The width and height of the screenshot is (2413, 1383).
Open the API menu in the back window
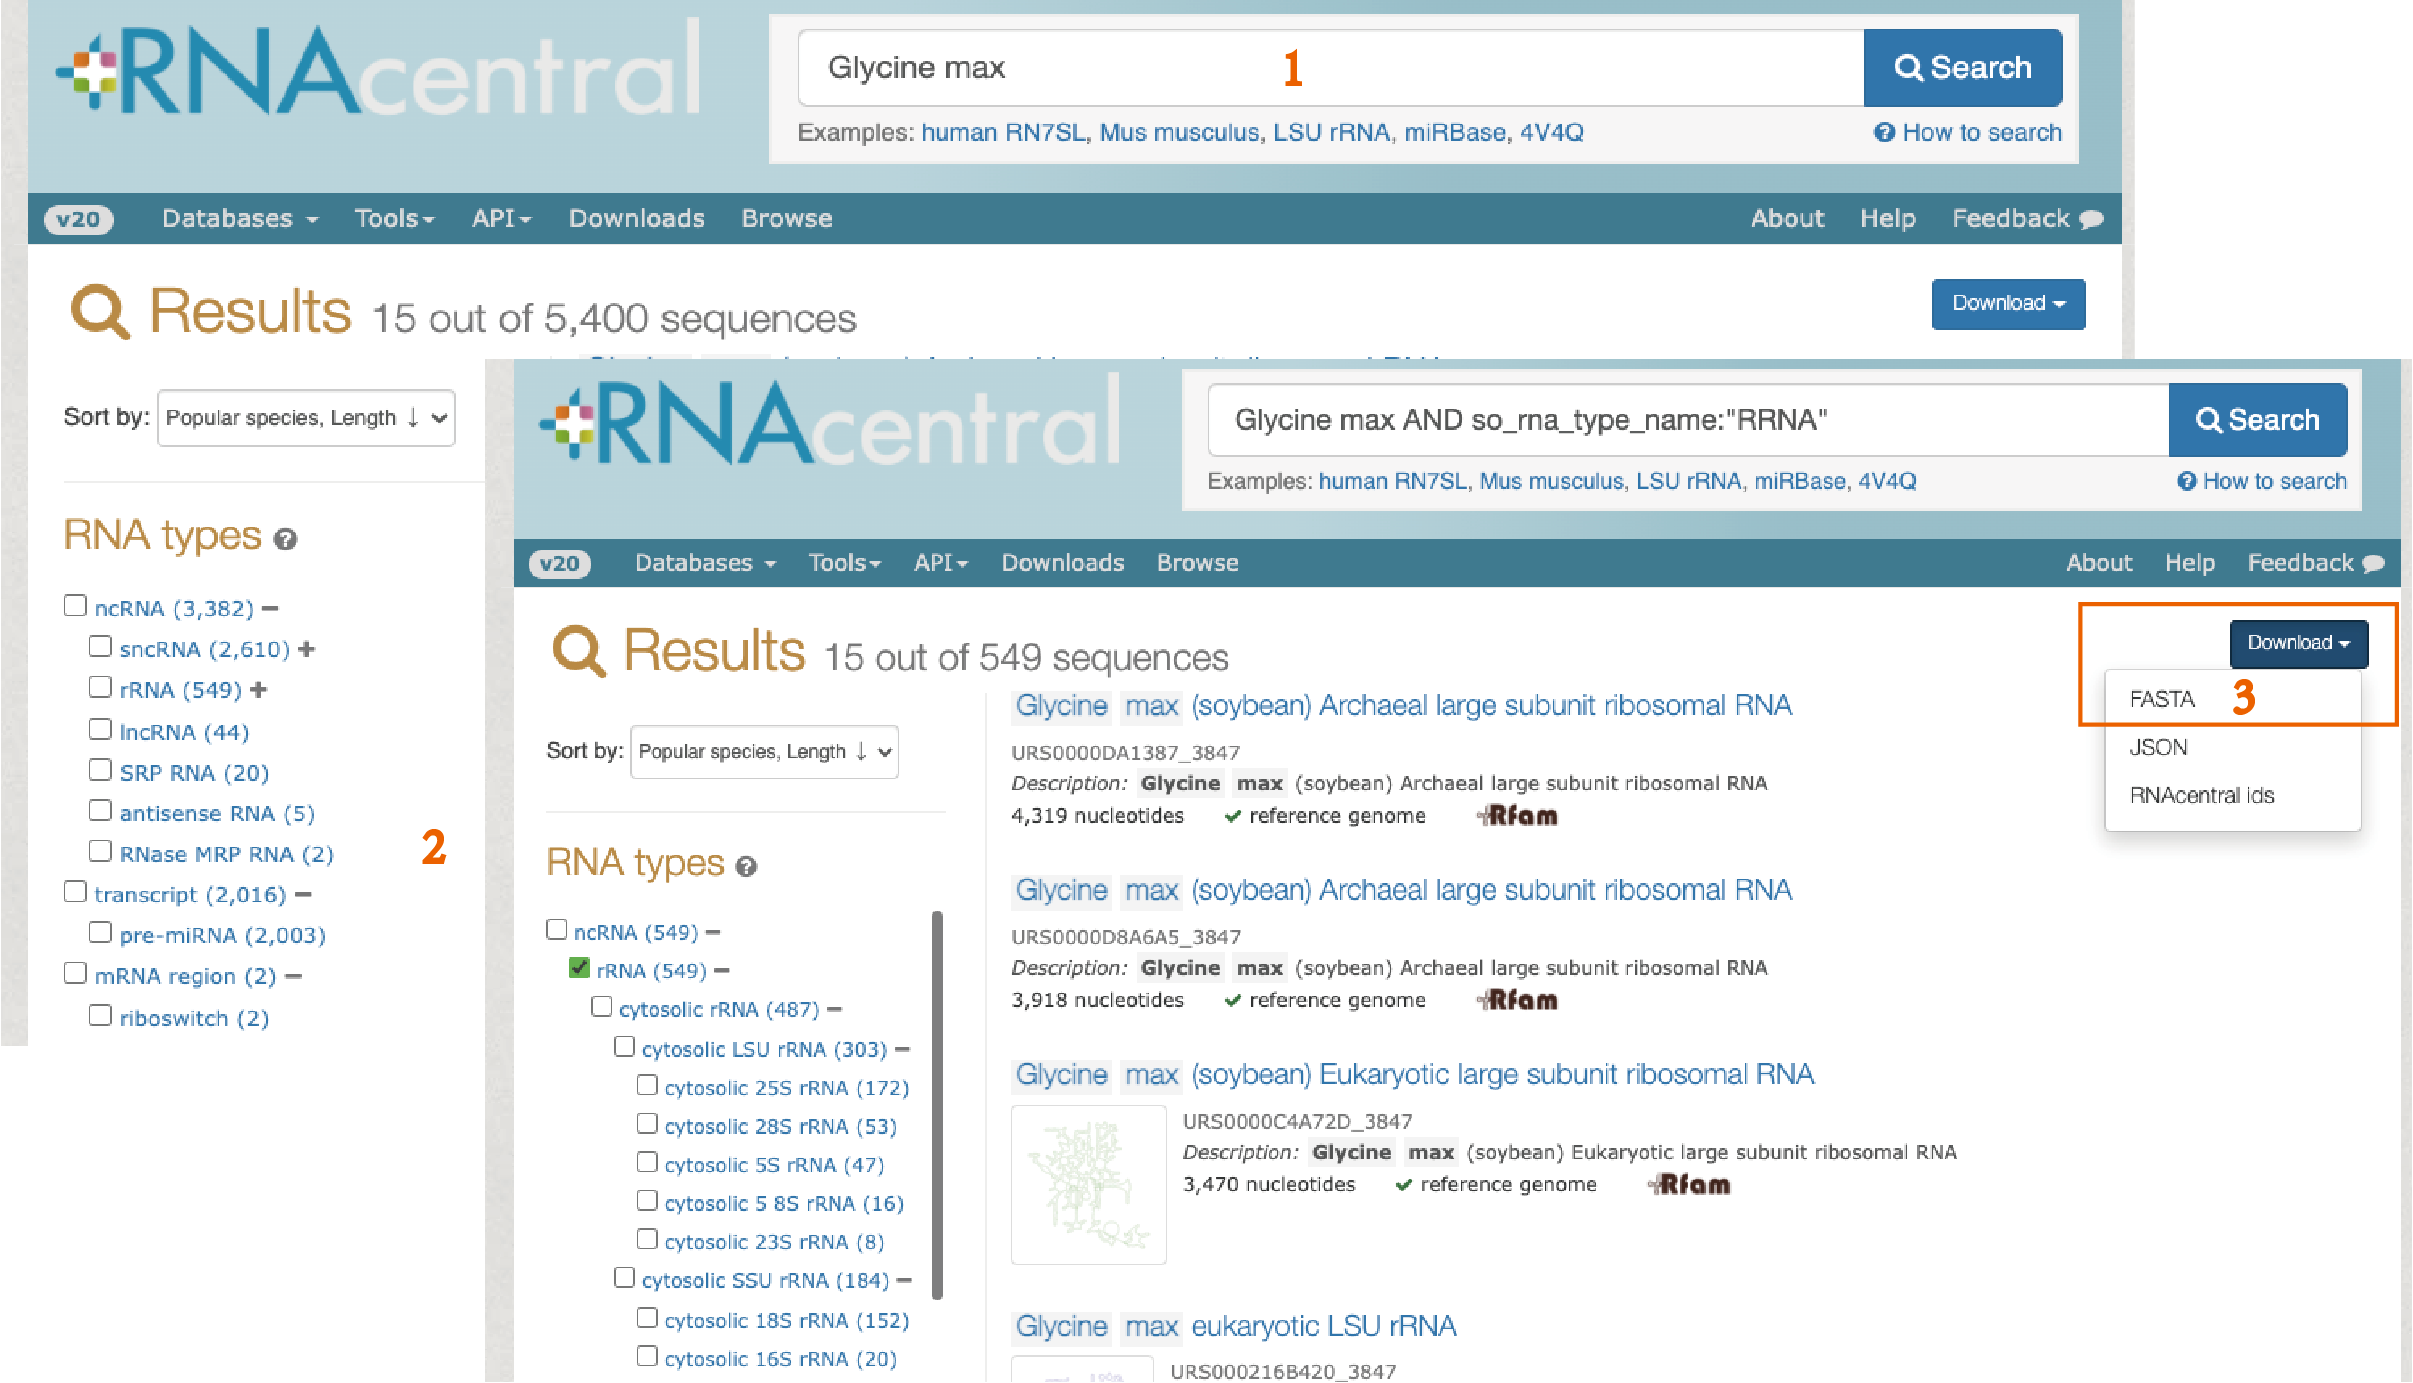pyautogui.click(x=501, y=219)
